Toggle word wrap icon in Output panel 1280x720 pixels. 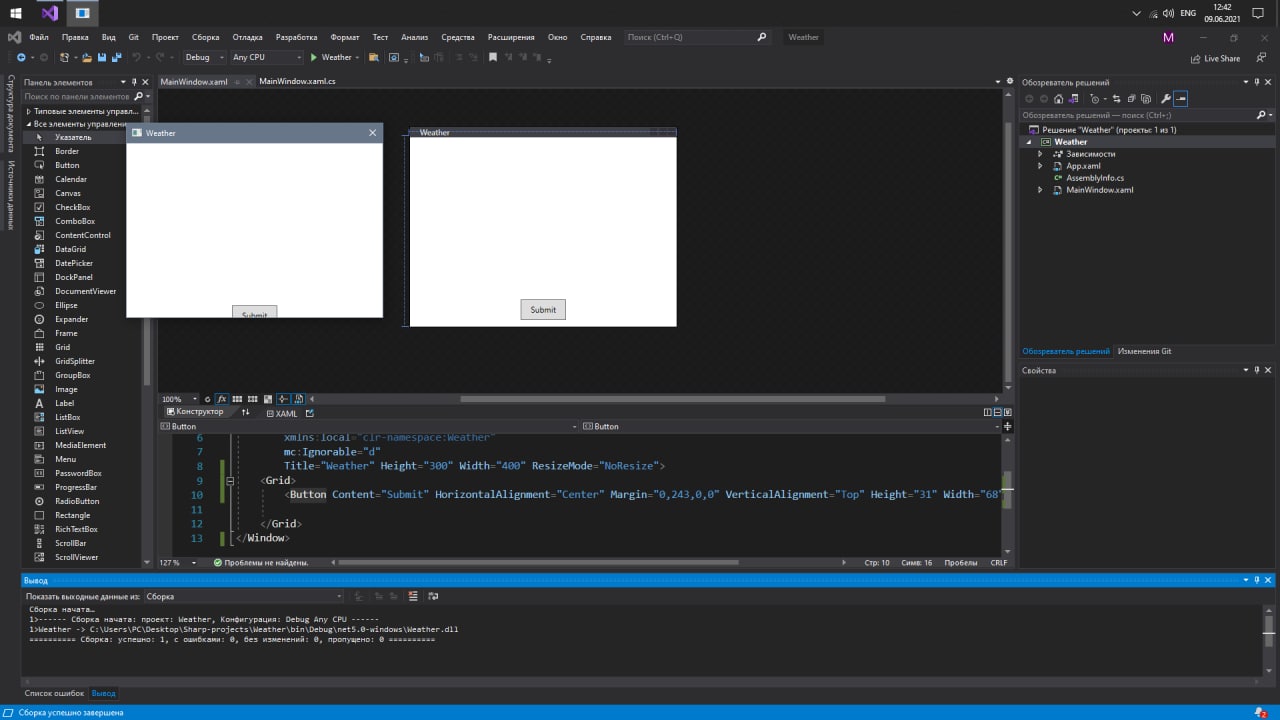[x=433, y=596]
